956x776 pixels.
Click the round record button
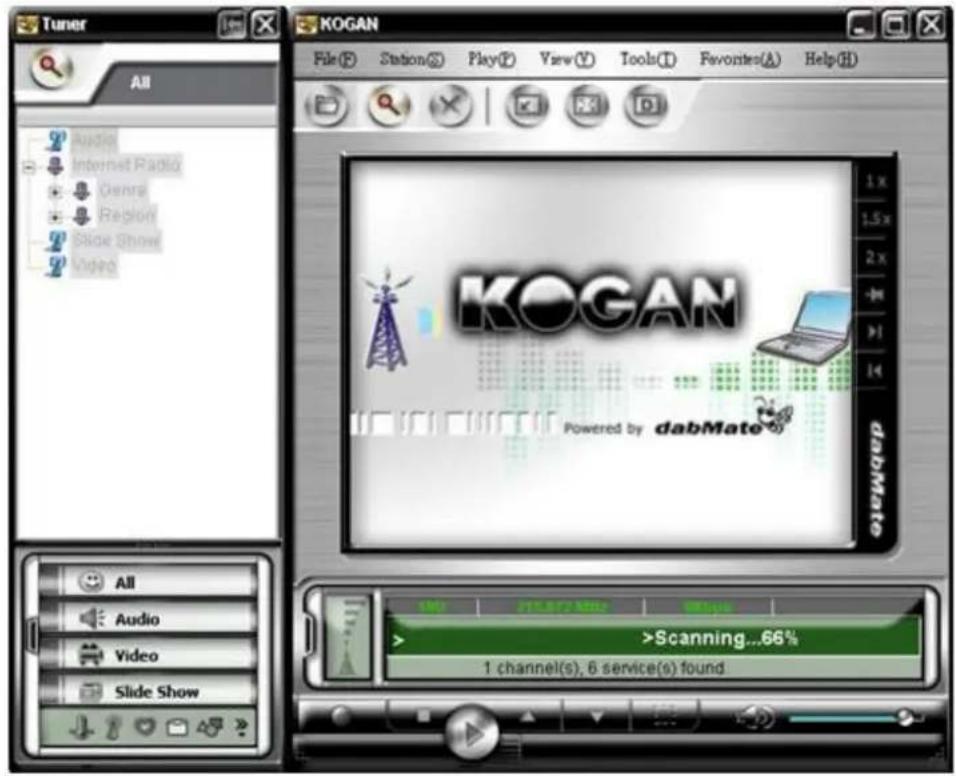point(341,716)
